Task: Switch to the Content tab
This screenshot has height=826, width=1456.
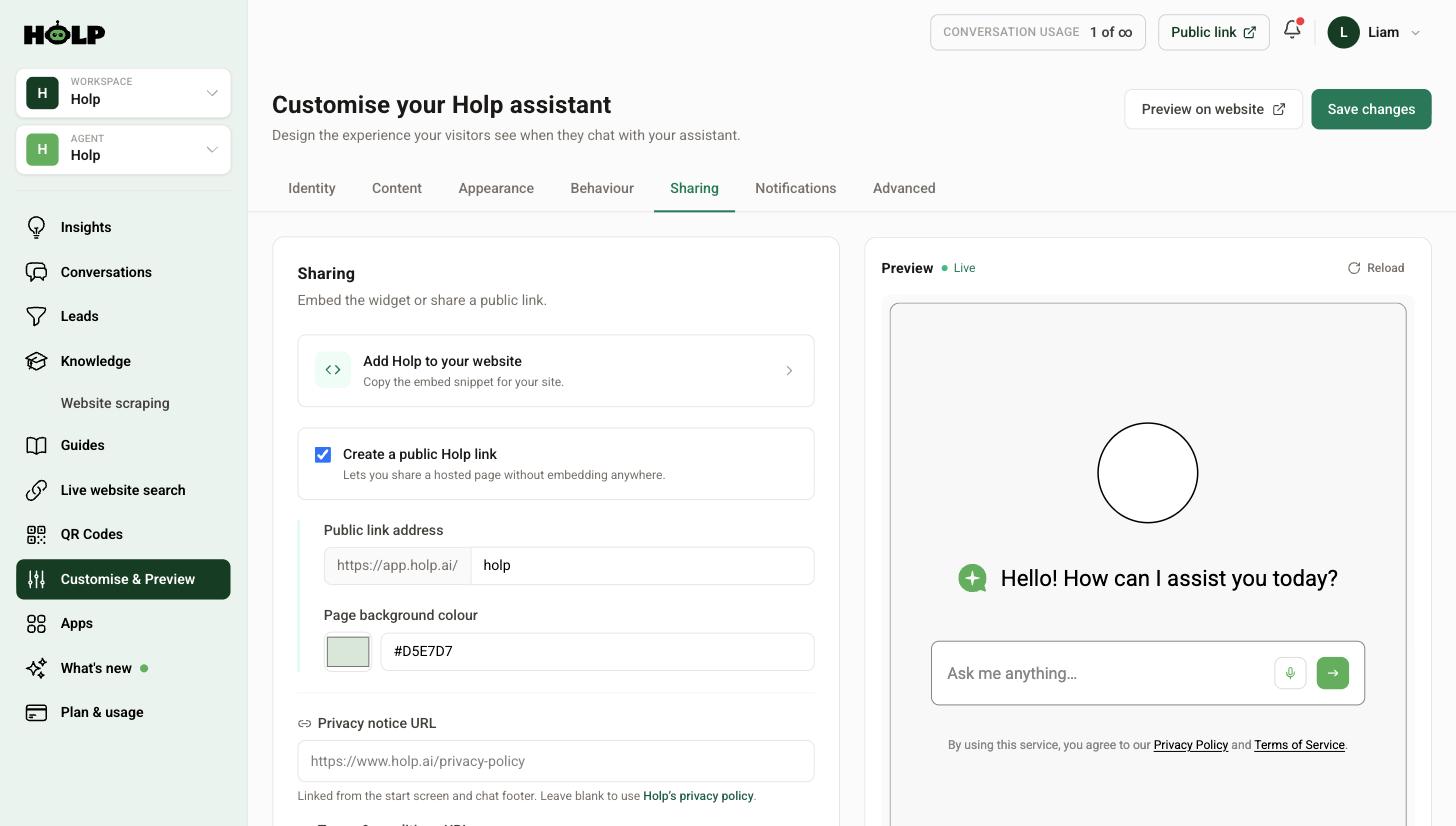Action: pyautogui.click(x=397, y=188)
